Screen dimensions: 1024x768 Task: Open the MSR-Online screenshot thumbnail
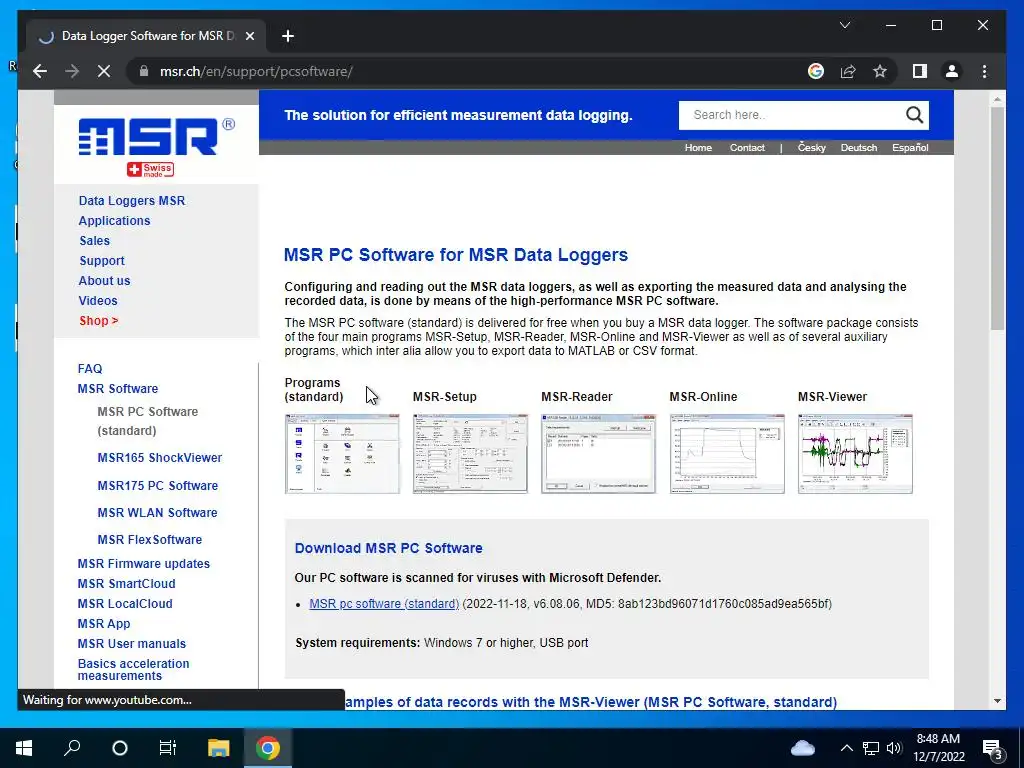click(x=727, y=454)
